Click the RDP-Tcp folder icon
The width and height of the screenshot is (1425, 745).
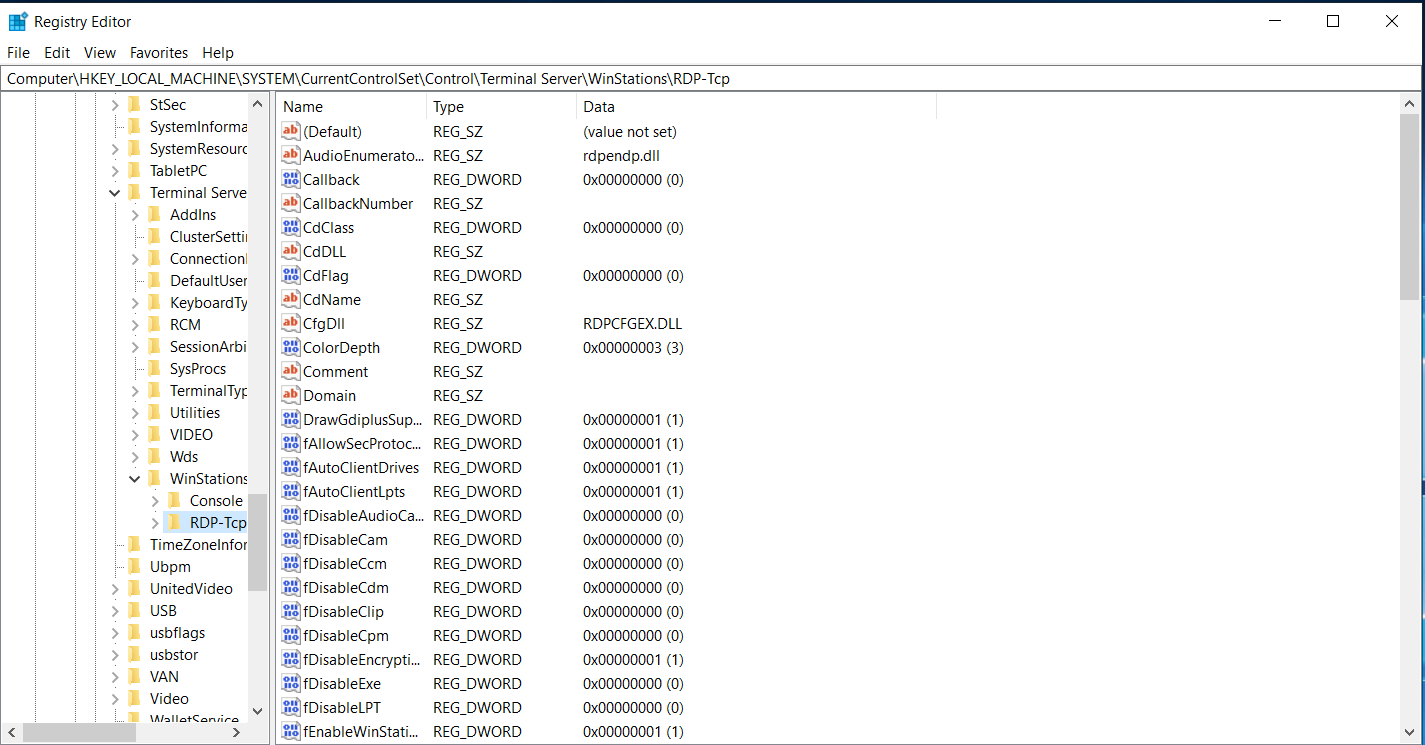click(x=174, y=523)
